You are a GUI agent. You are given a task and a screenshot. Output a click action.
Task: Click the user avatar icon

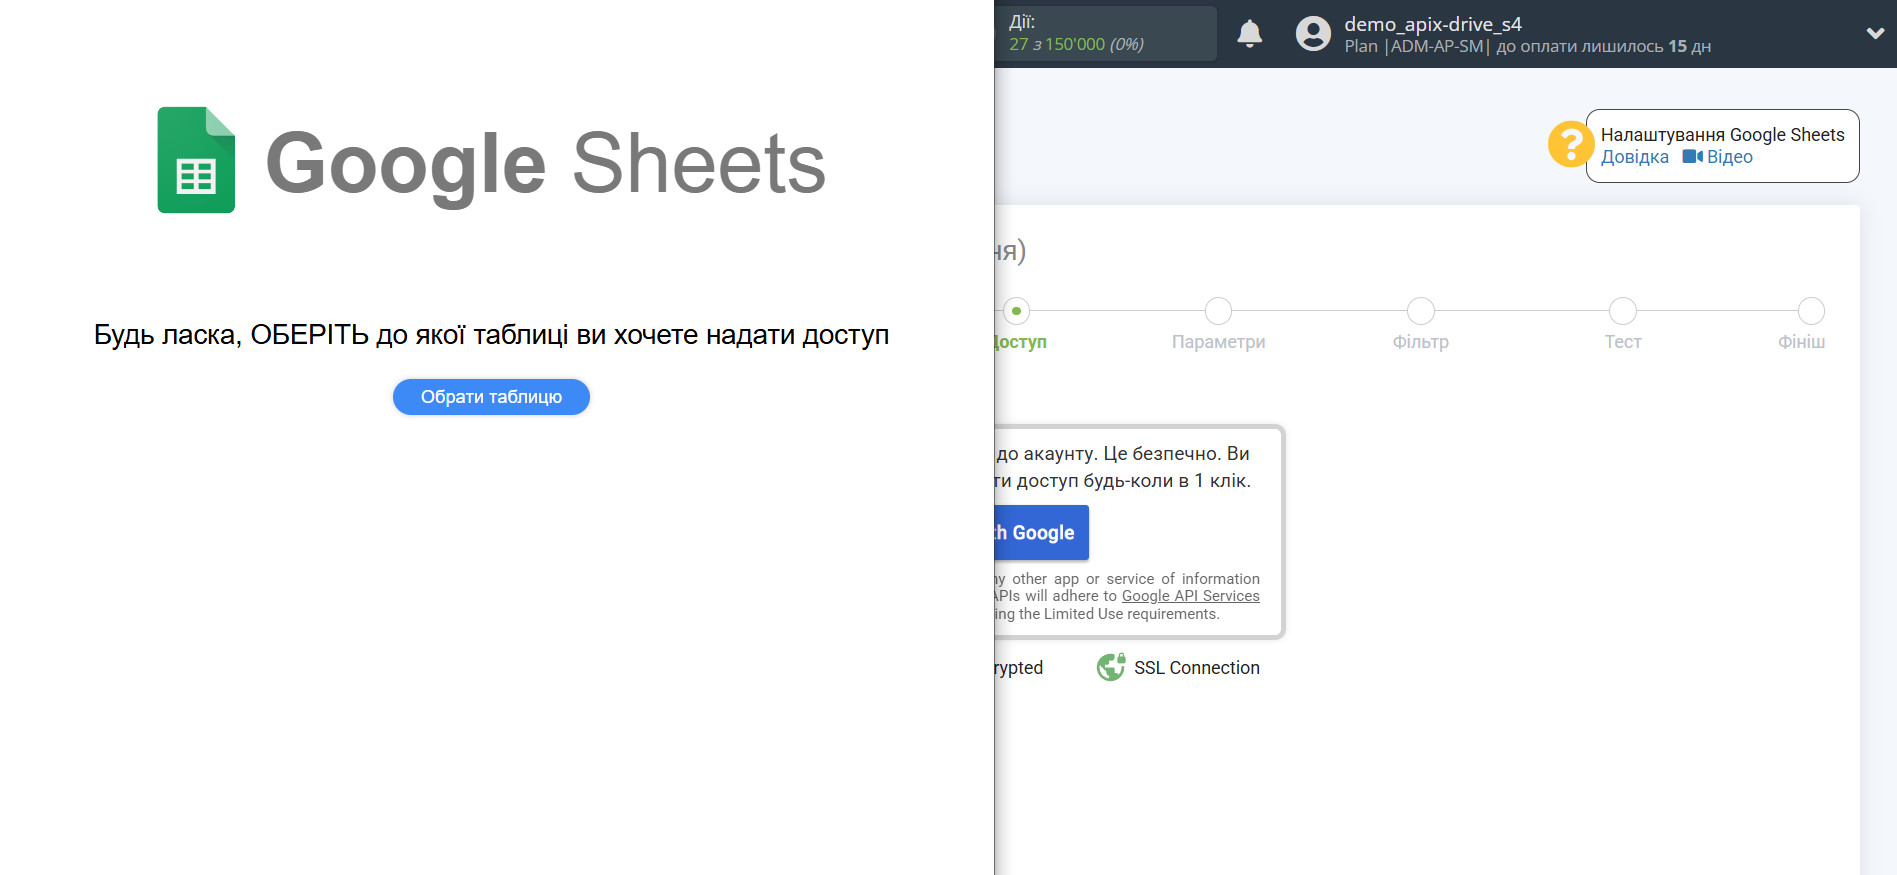(1313, 34)
